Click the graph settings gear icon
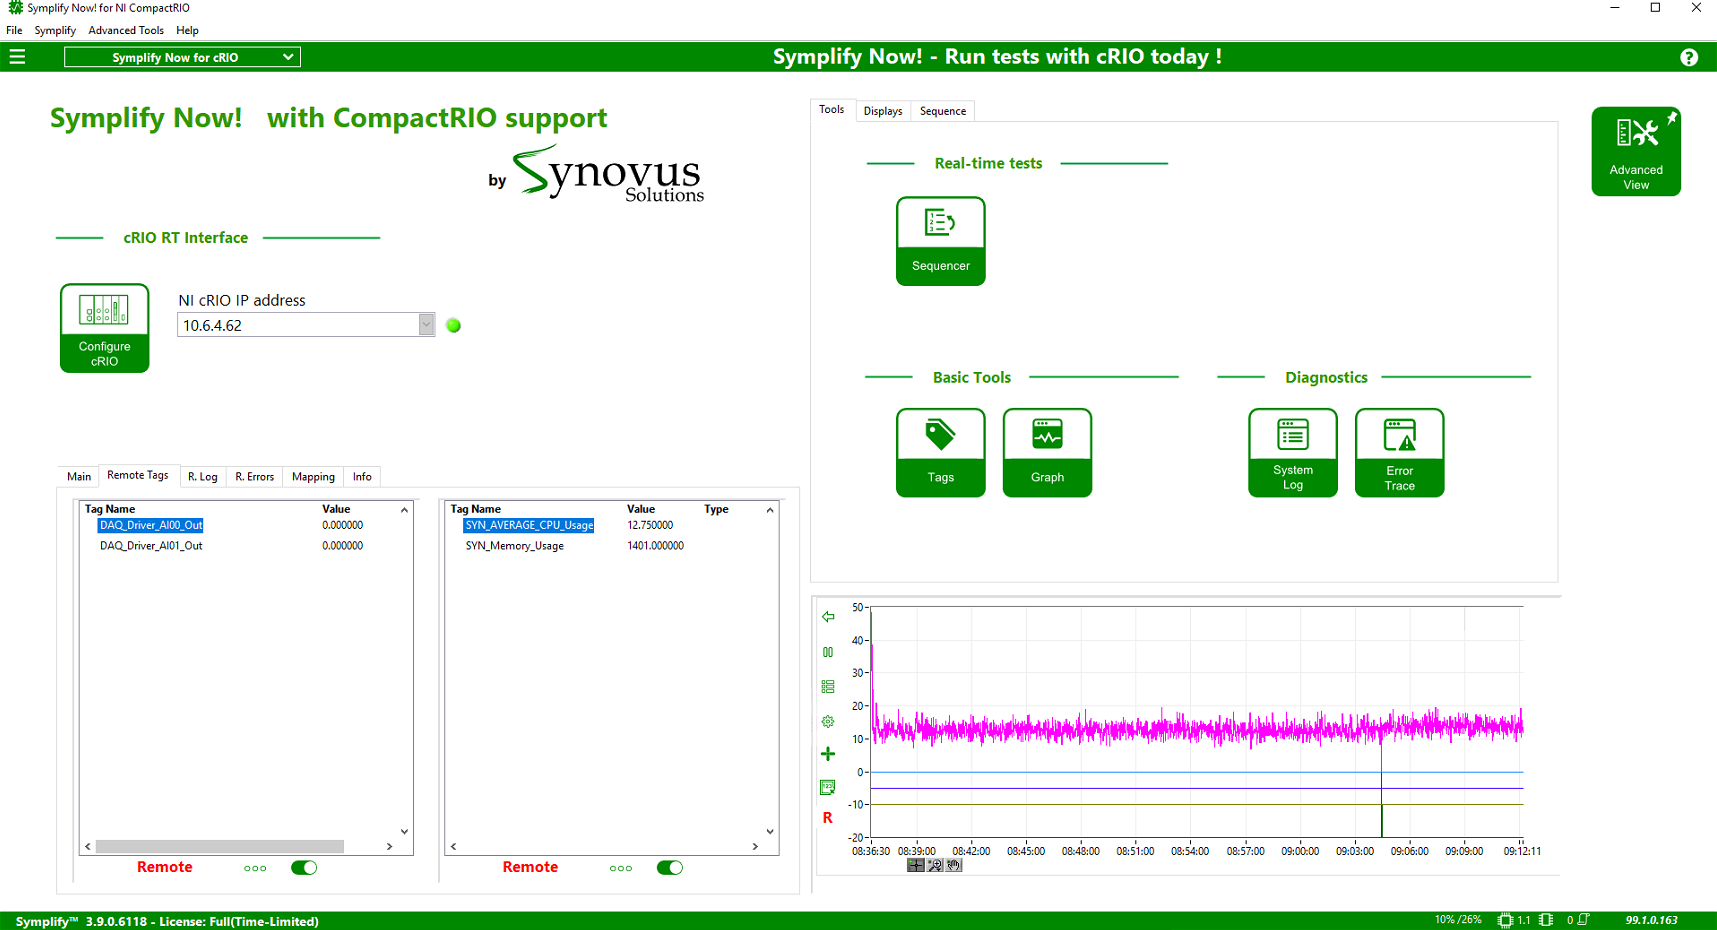 click(828, 721)
